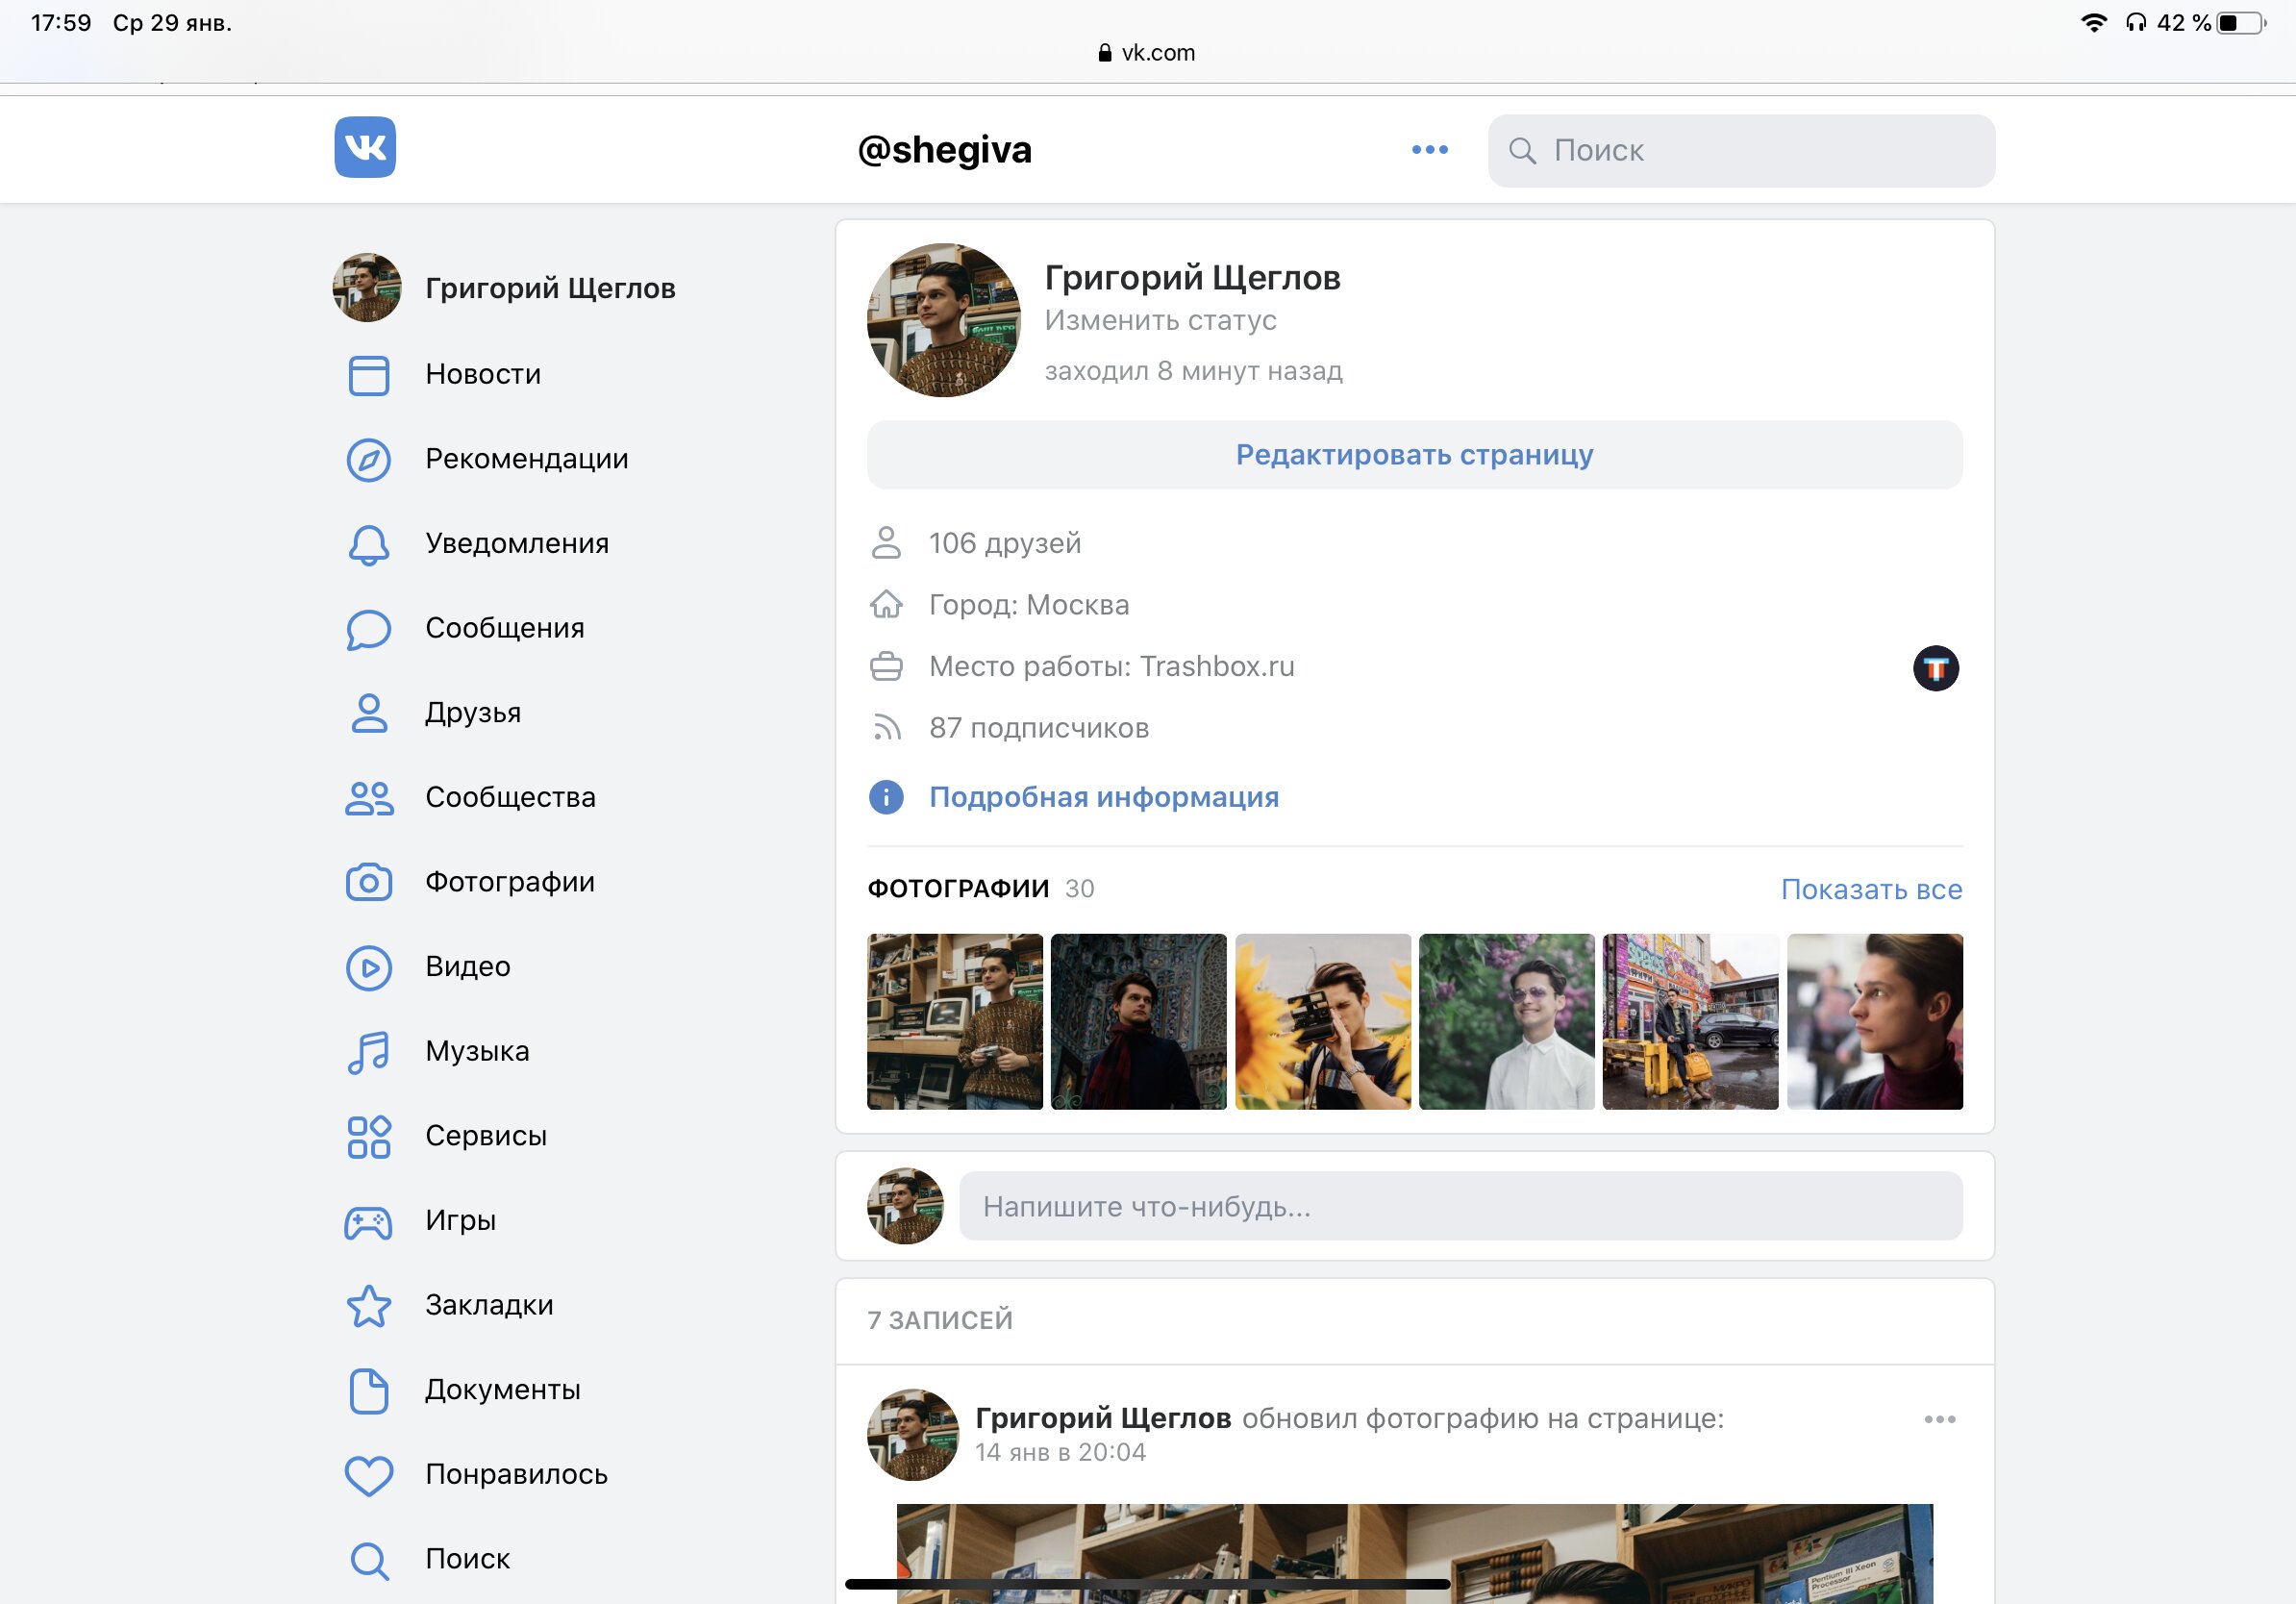Open the sunflower camera photo thumbnail
Image resolution: width=2296 pixels, height=1604 pixels.
click(1322, 1021)
